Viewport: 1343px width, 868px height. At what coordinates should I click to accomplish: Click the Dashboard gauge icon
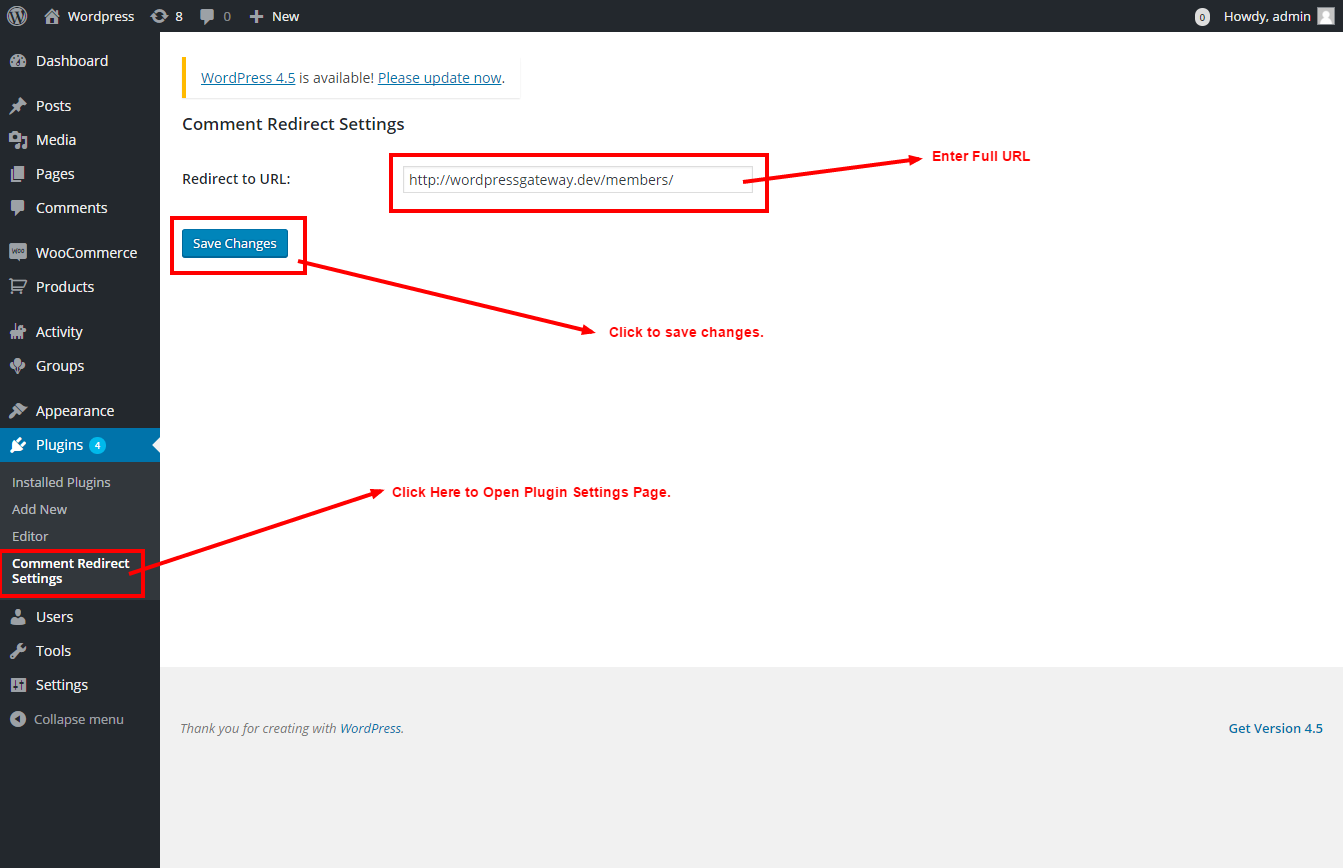(x=18, y=61)
